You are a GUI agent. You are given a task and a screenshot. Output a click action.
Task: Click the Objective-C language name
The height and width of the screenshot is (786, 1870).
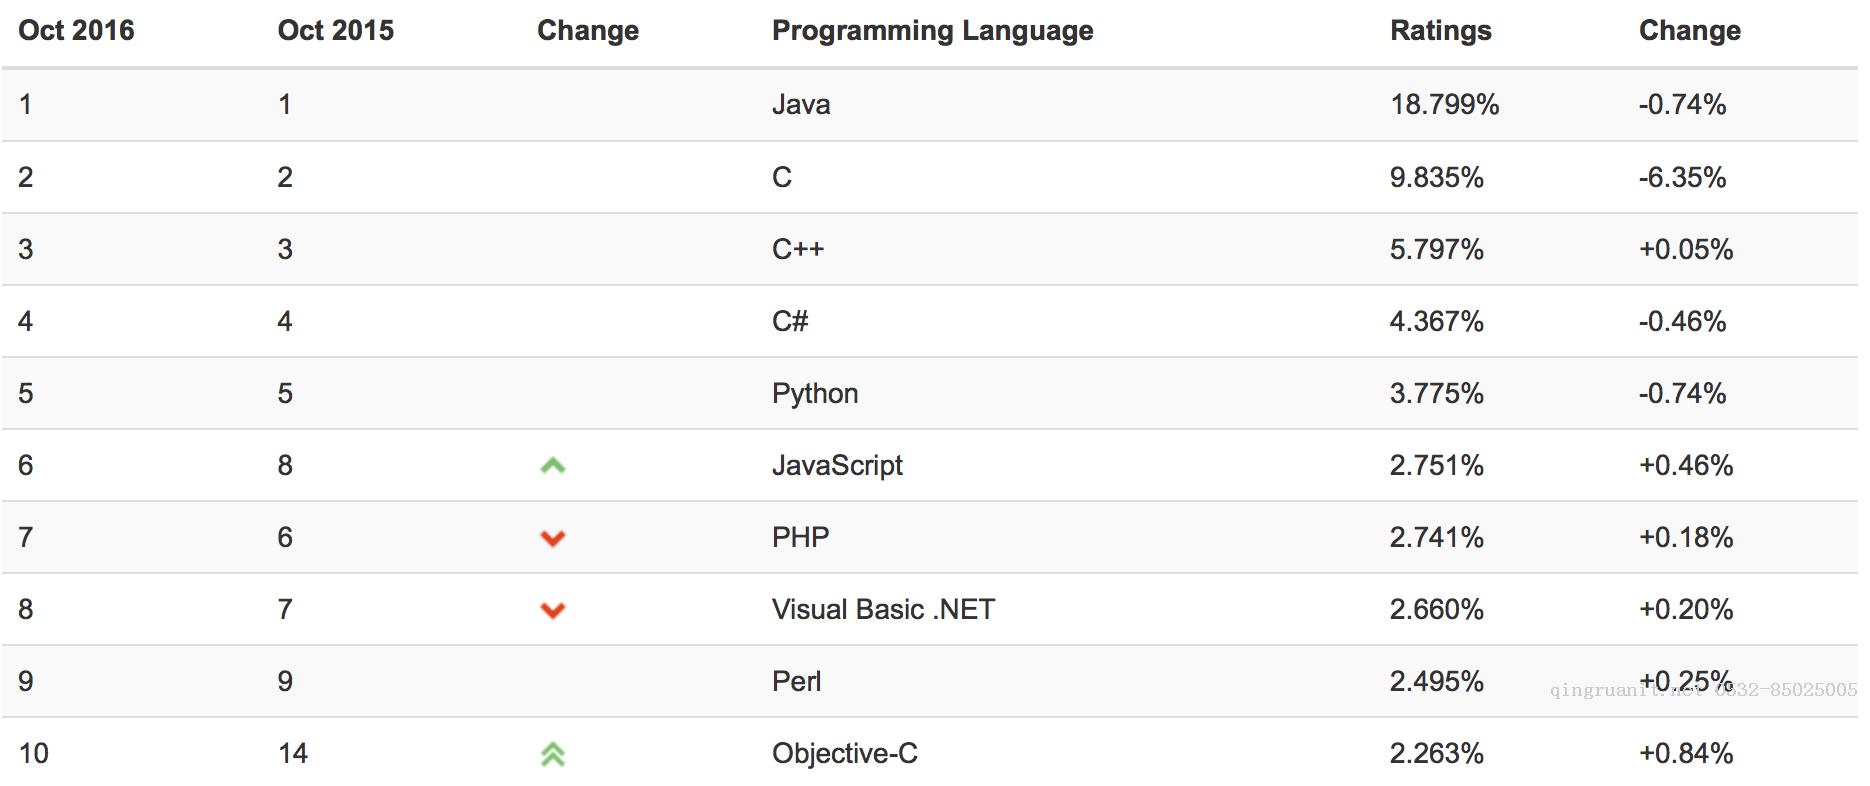click(x=844, y=753)
